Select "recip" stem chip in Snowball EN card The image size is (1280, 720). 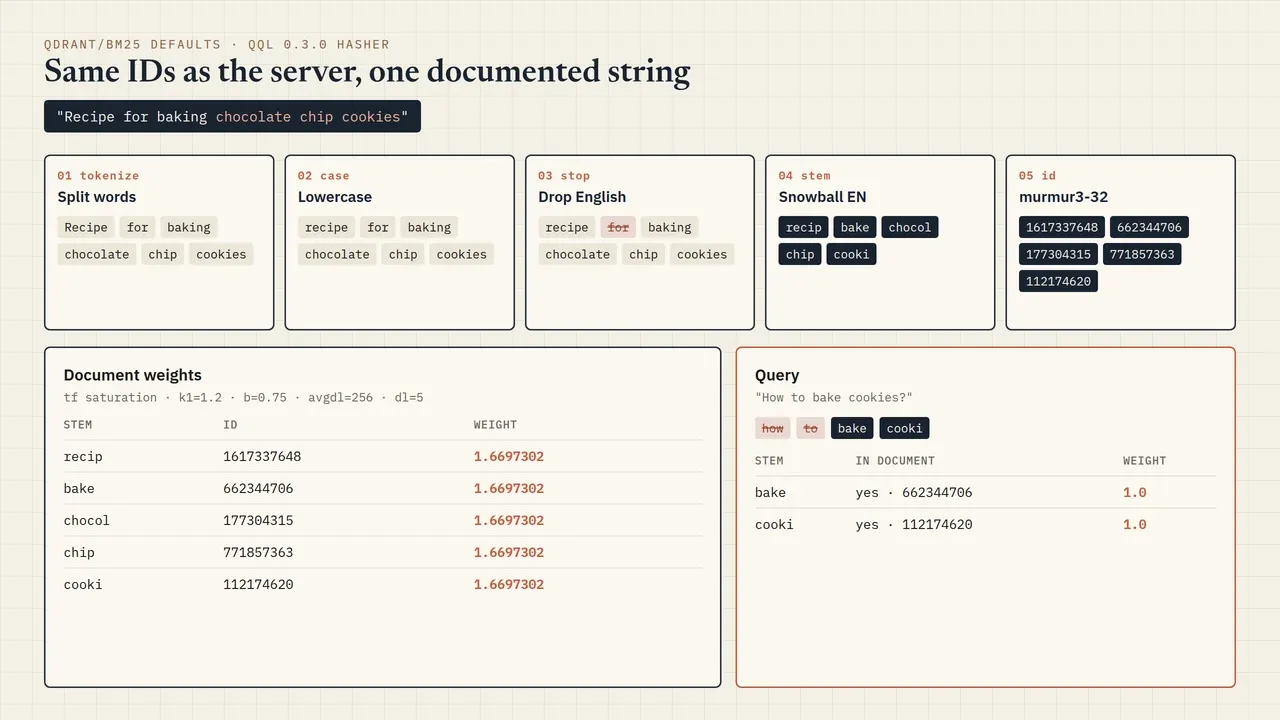[803, 227]
